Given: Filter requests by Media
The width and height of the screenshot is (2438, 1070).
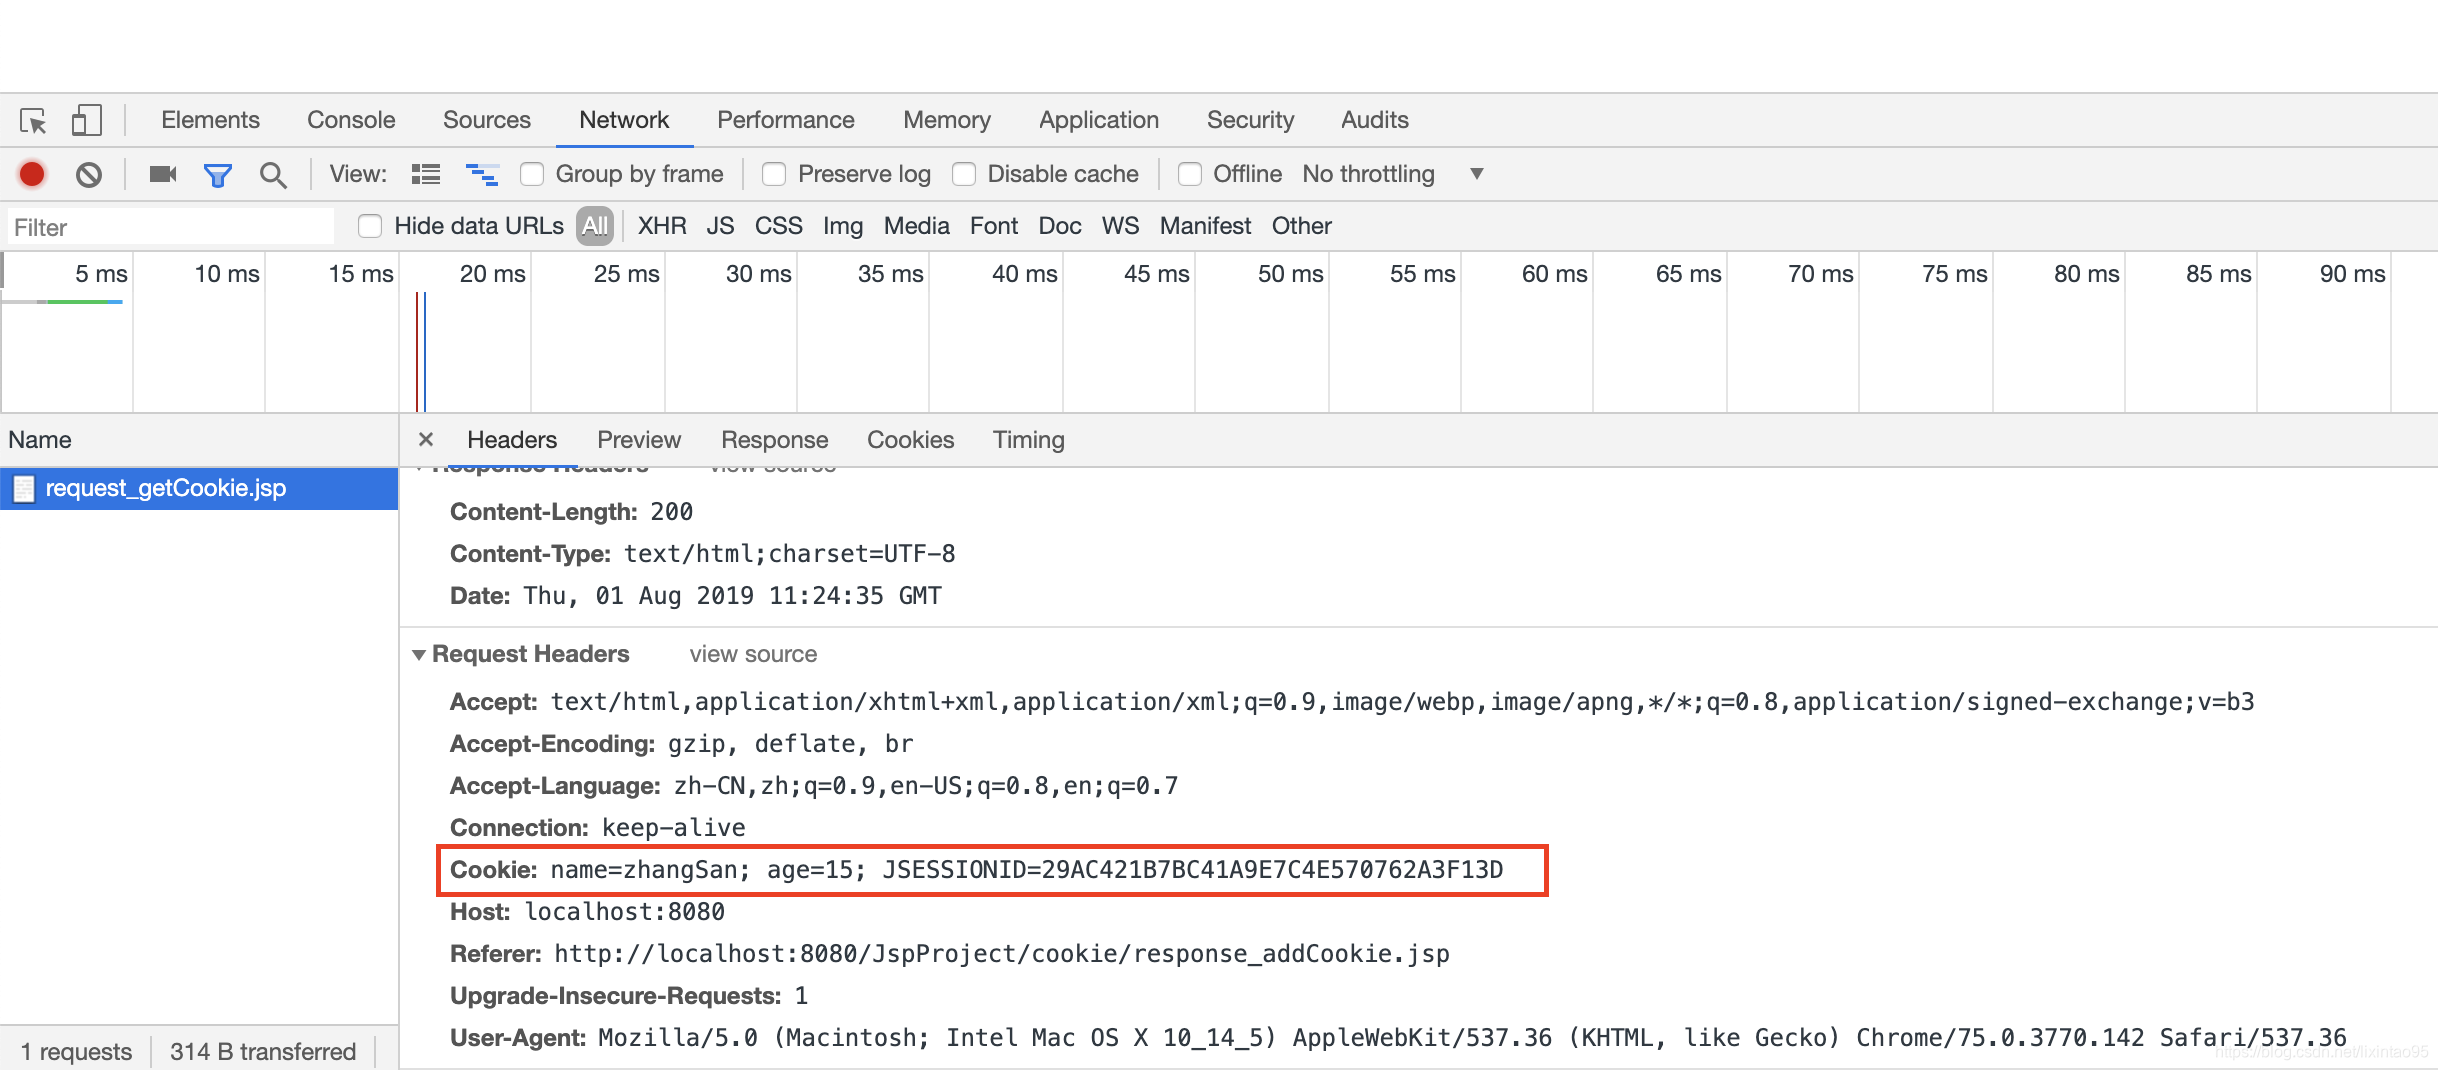Looking at the screenshot, I should (917, 226).
